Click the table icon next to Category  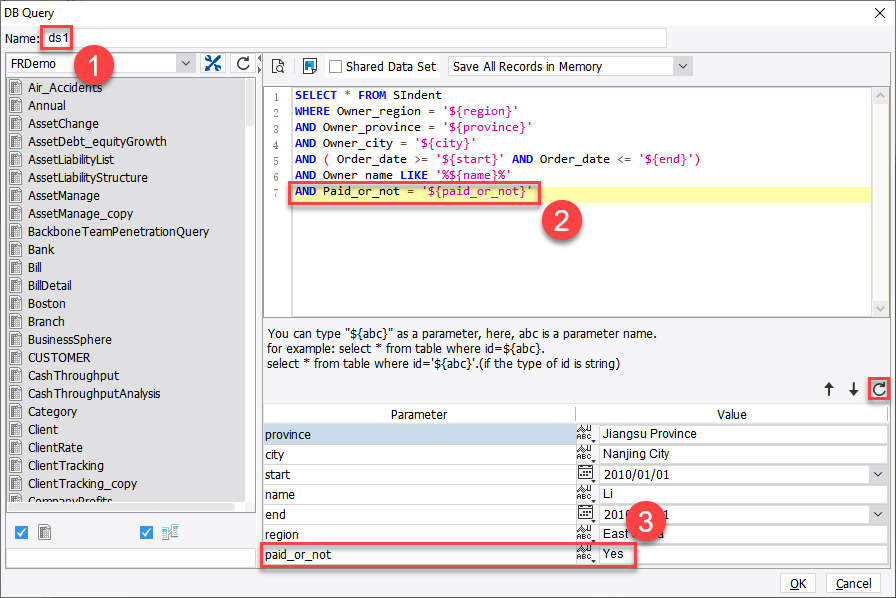[x=16, y=412]
